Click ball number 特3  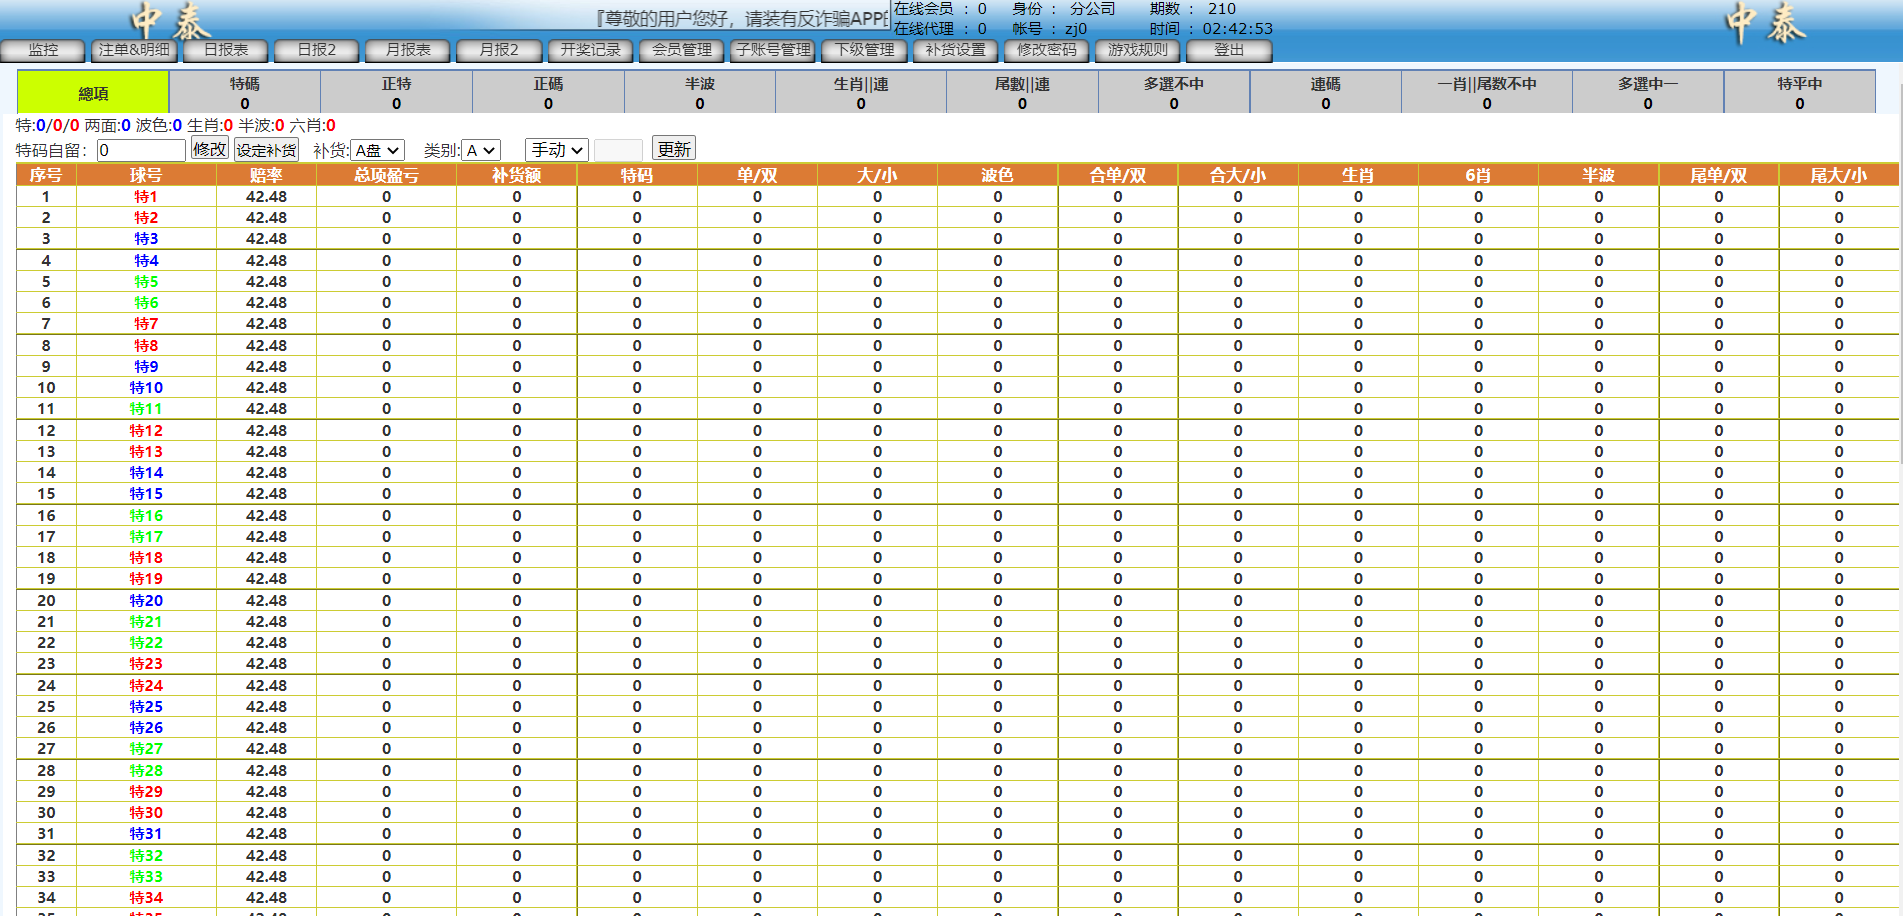click(x=146, y=239)
